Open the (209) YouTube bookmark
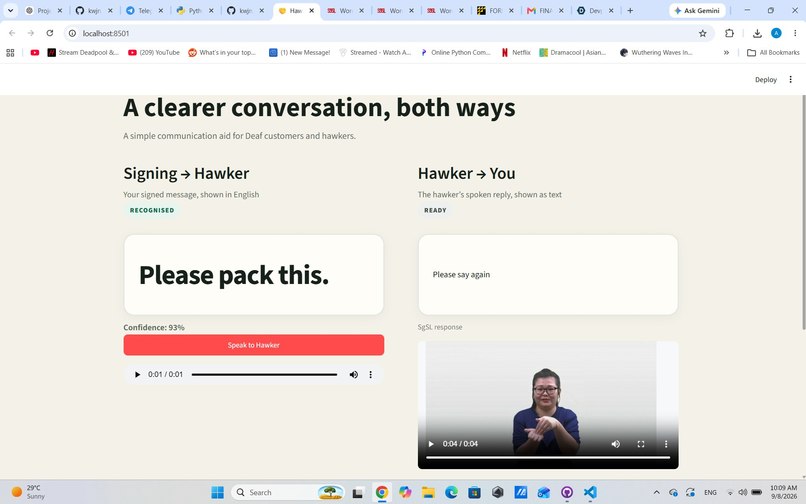 click(154, 52)
